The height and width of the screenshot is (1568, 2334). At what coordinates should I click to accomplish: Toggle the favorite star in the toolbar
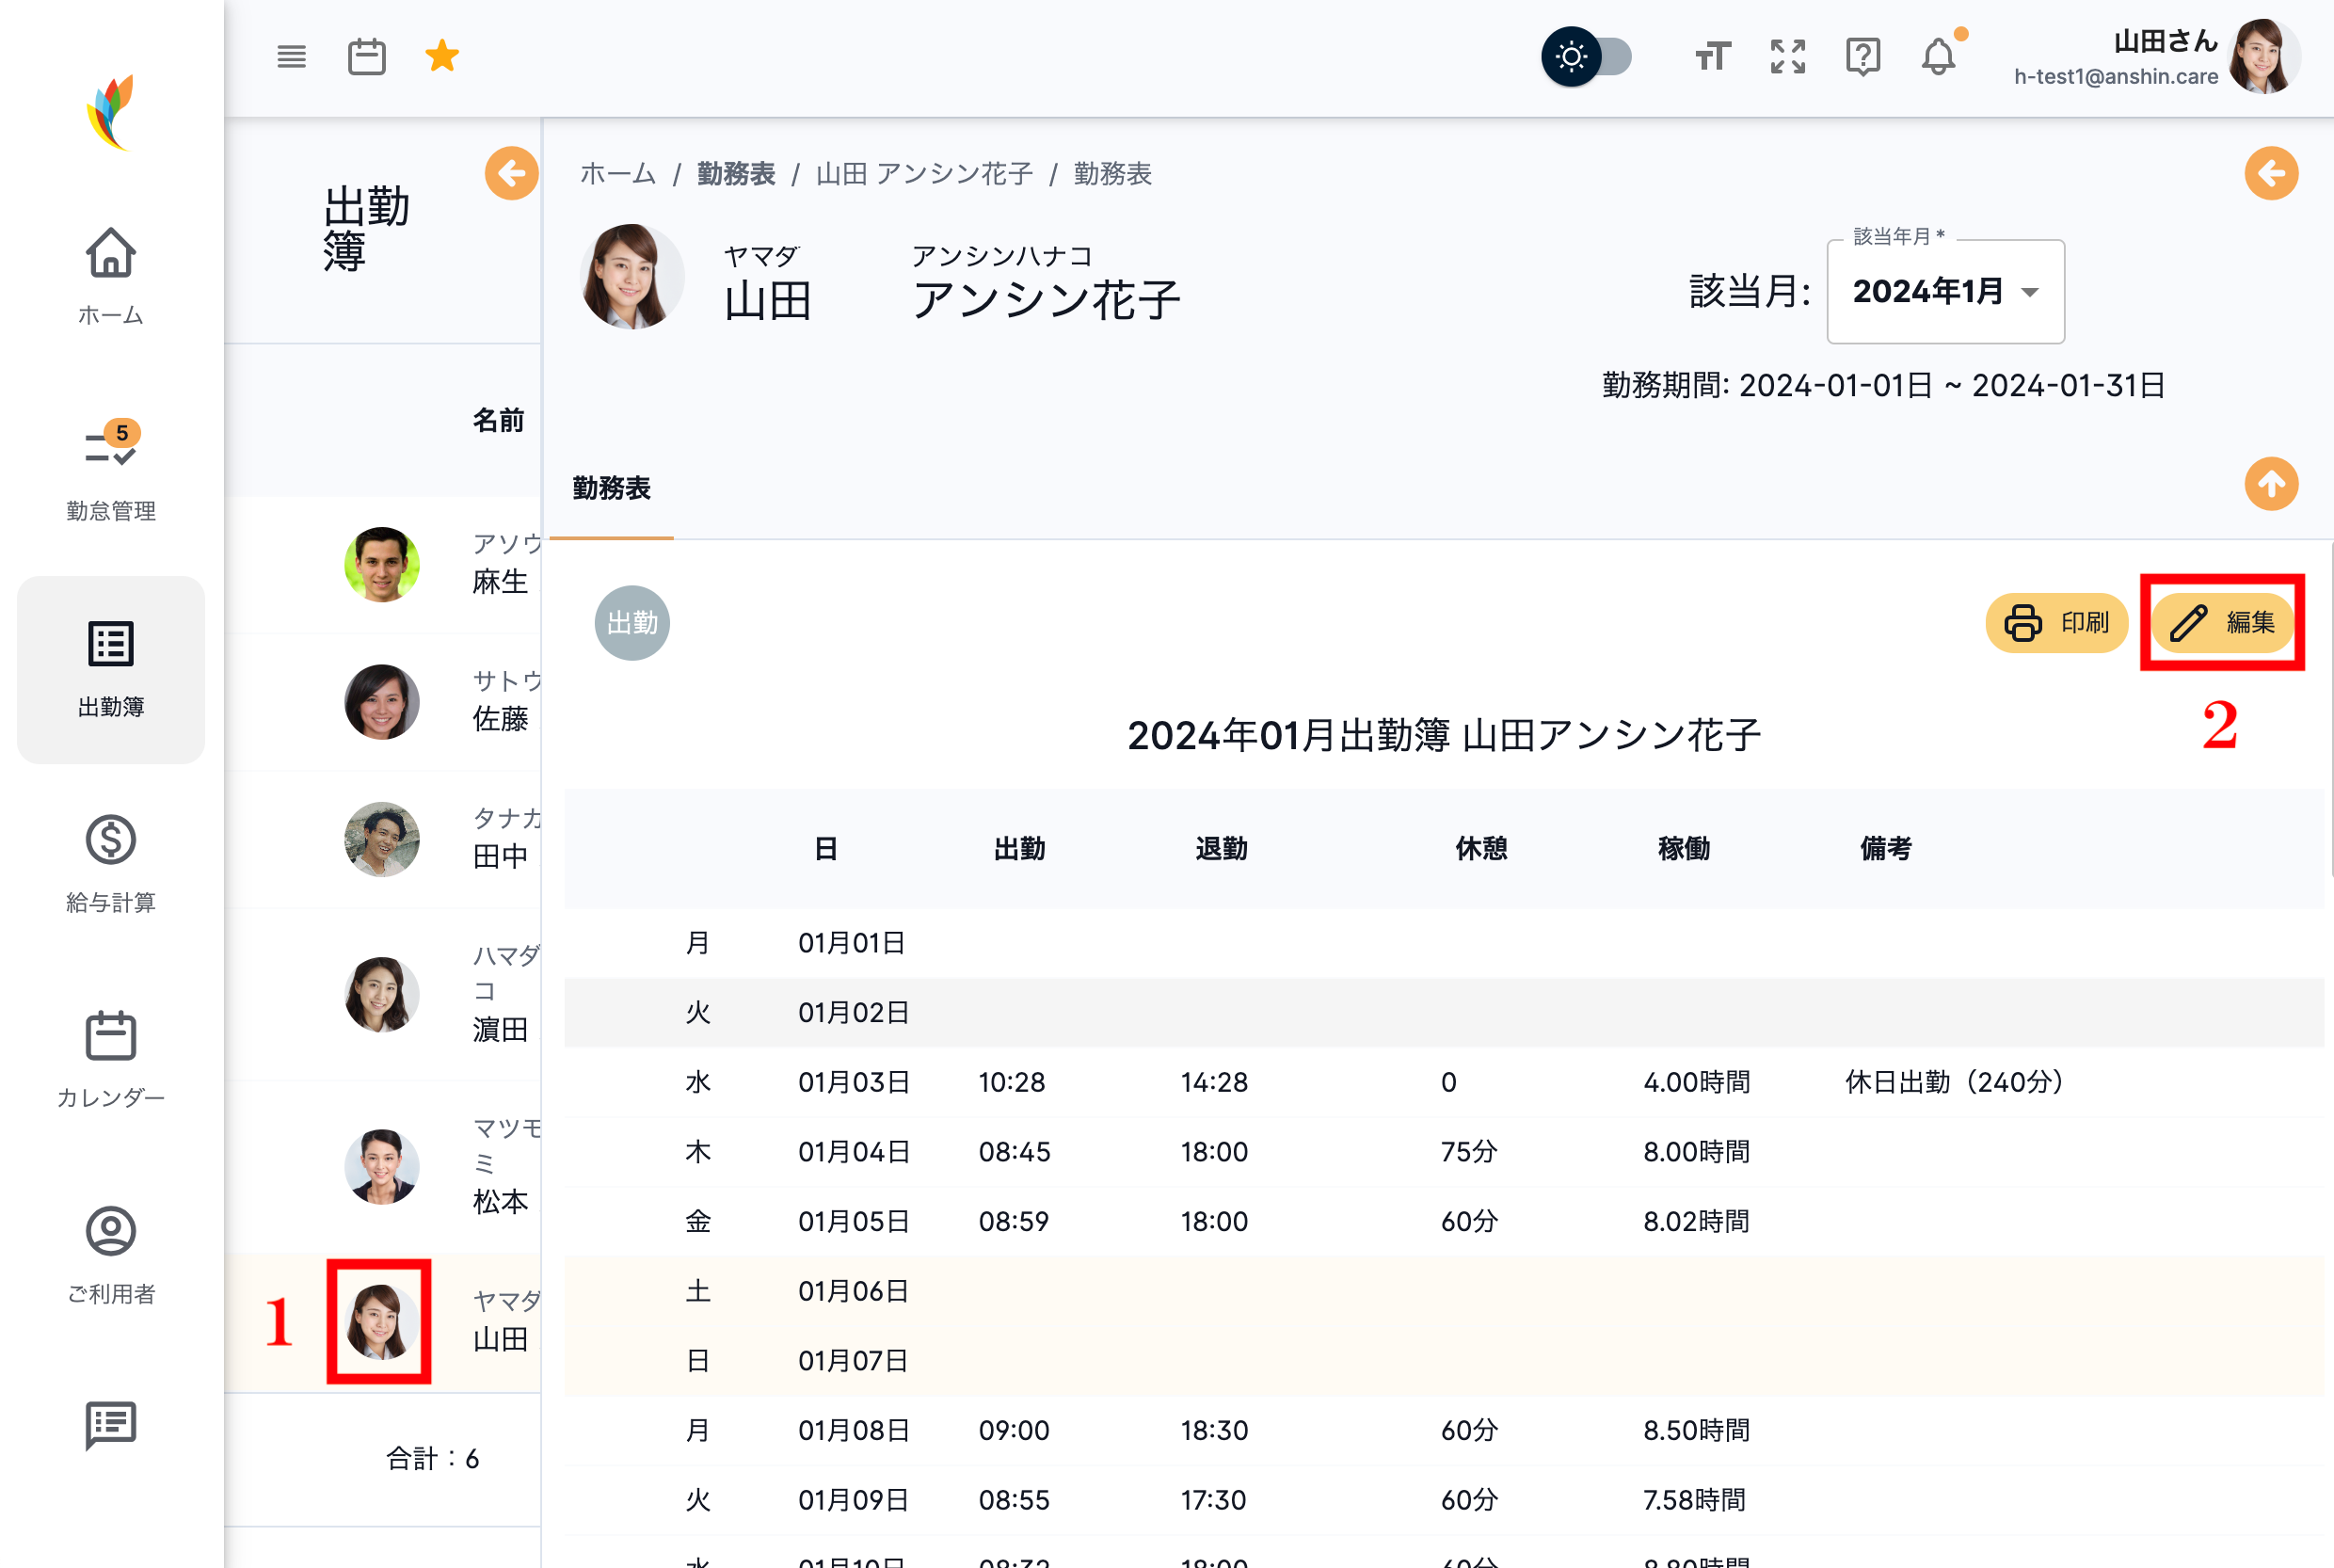441,57
